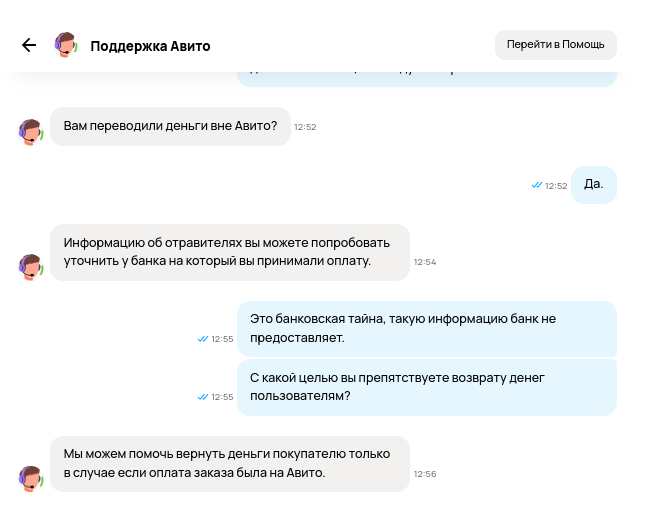
Task: Select the message starting "Это банковская тайна"
Action: coord(426,328)
